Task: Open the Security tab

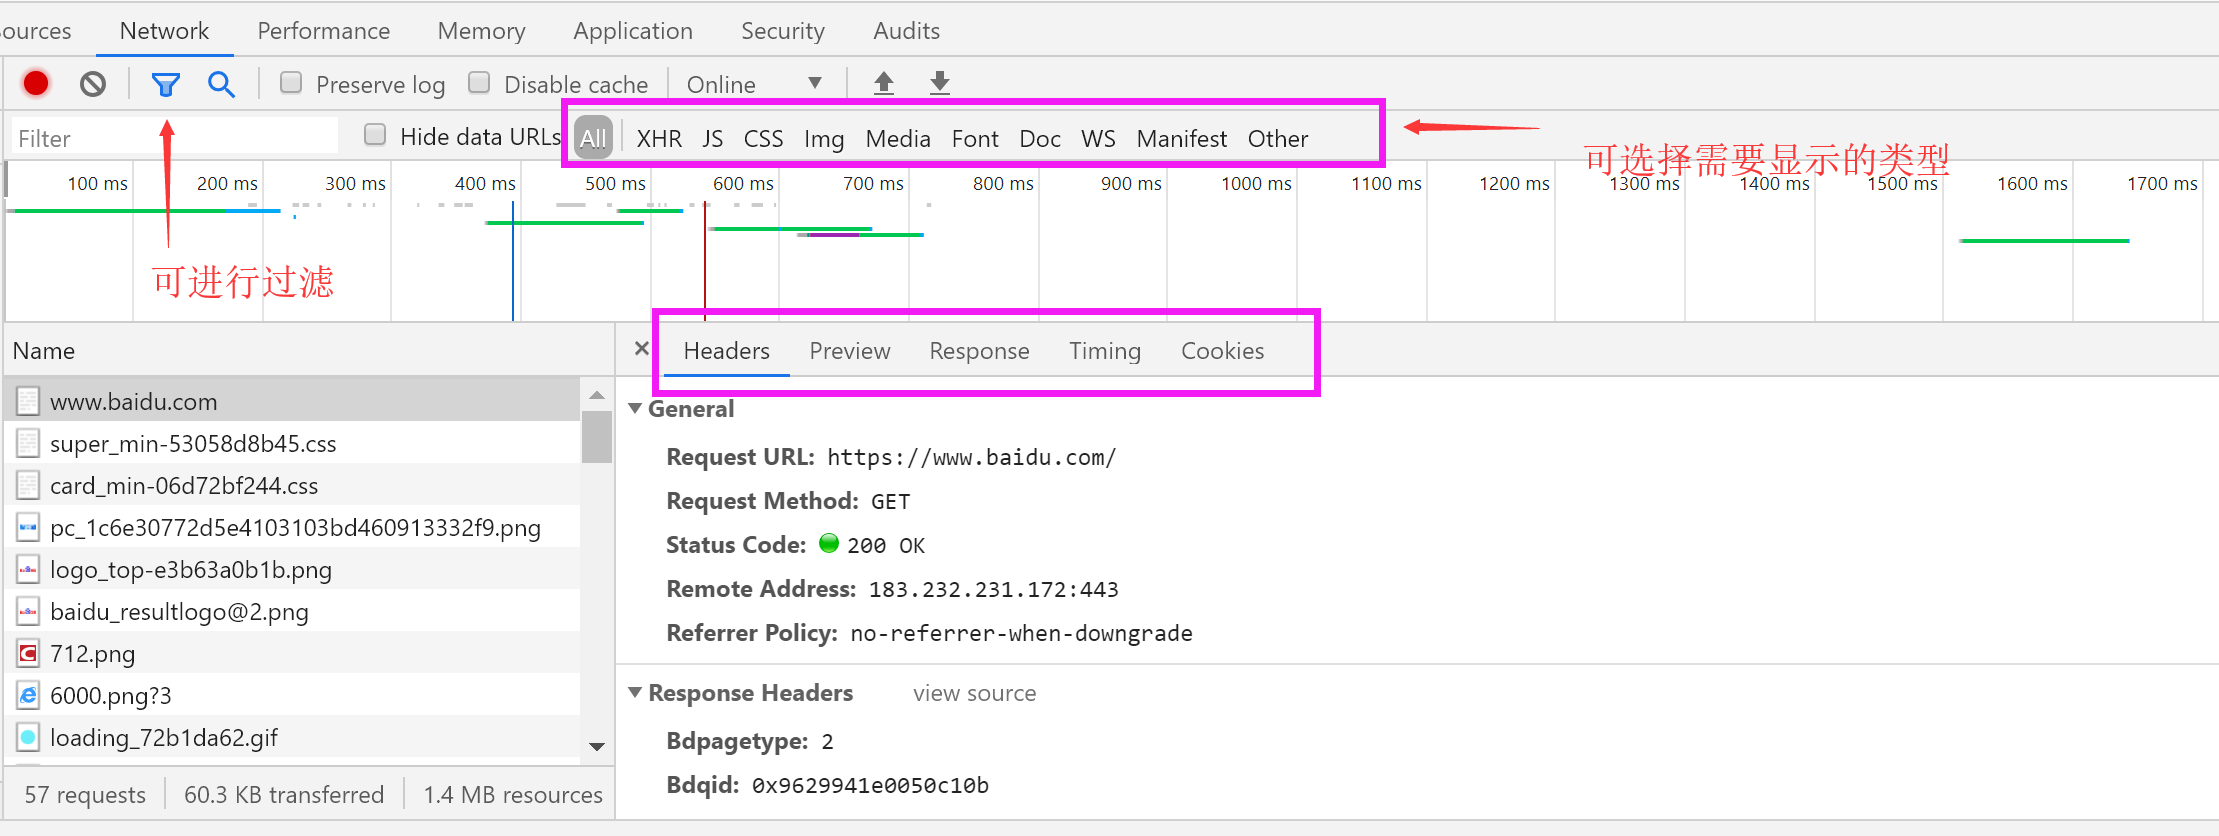Action: [783, 31]
